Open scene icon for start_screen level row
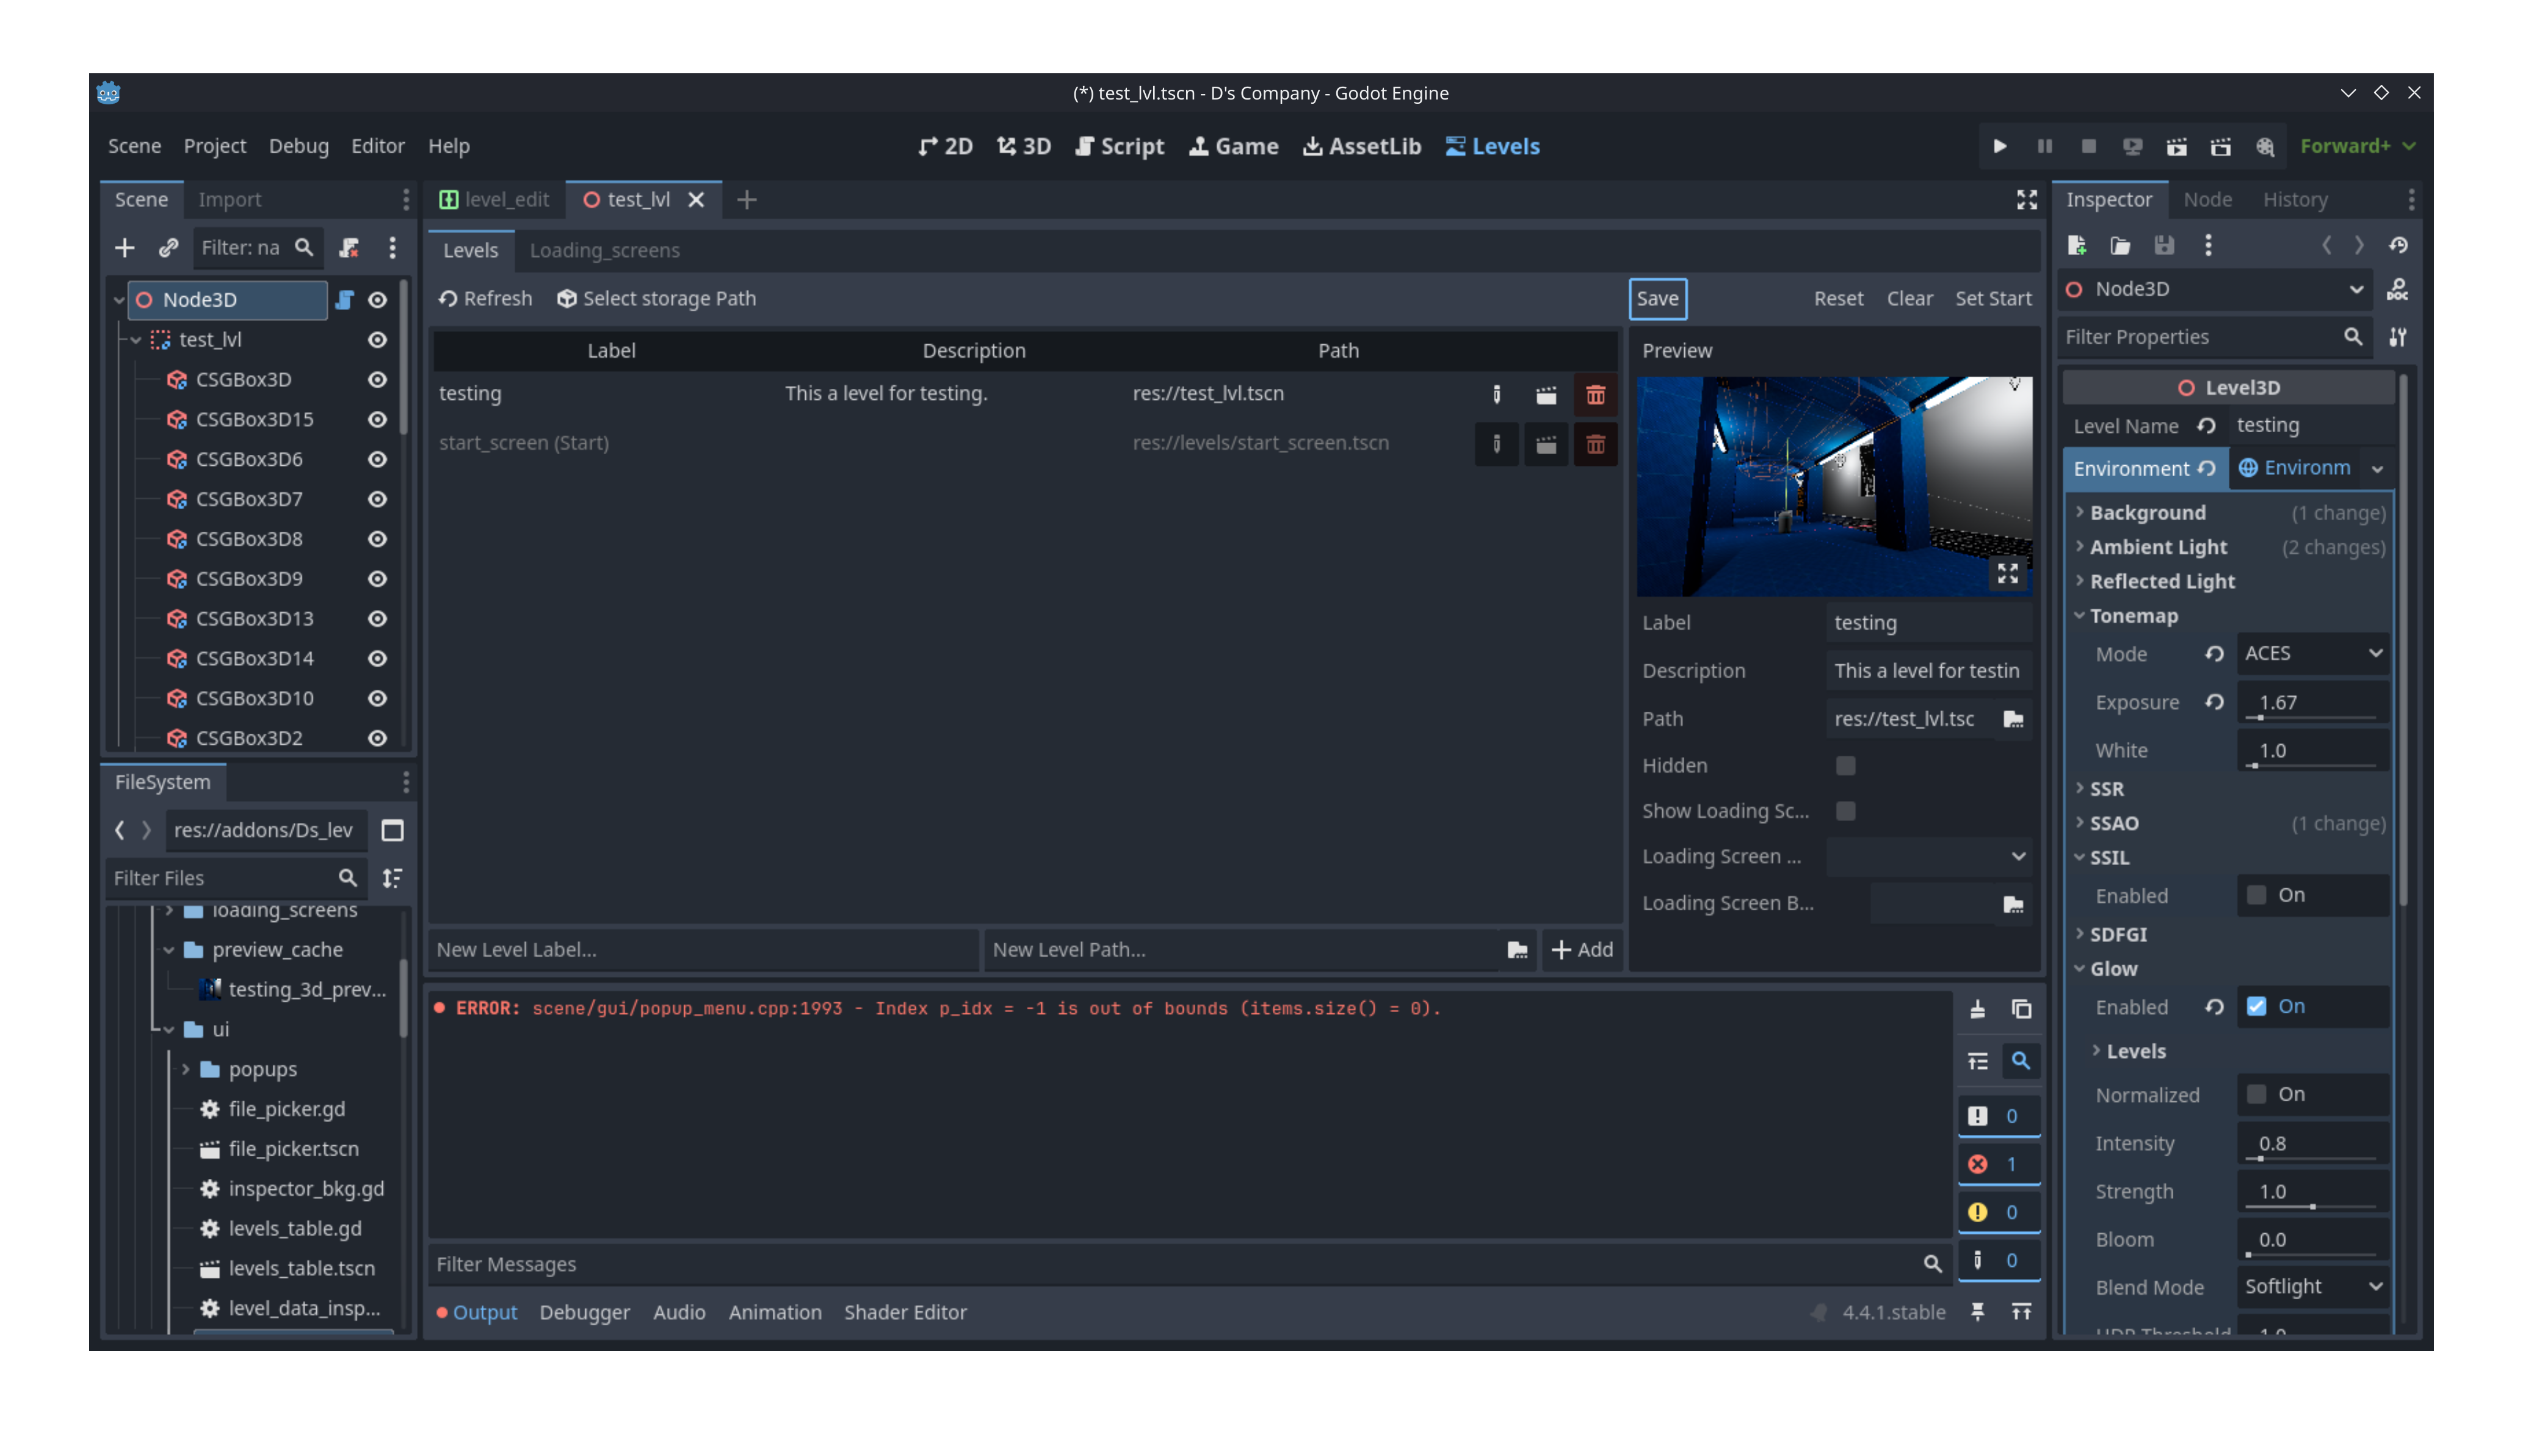This screenshot has width=2523, height=1456. 1545,444
